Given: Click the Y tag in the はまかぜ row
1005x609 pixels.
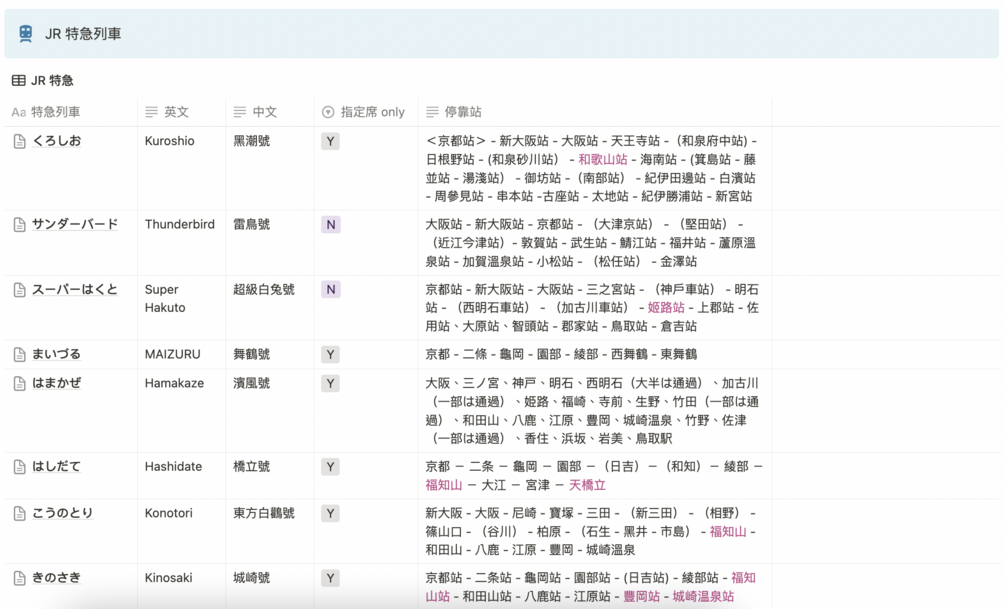Looking at the screenshot, I should pos(330,383).
